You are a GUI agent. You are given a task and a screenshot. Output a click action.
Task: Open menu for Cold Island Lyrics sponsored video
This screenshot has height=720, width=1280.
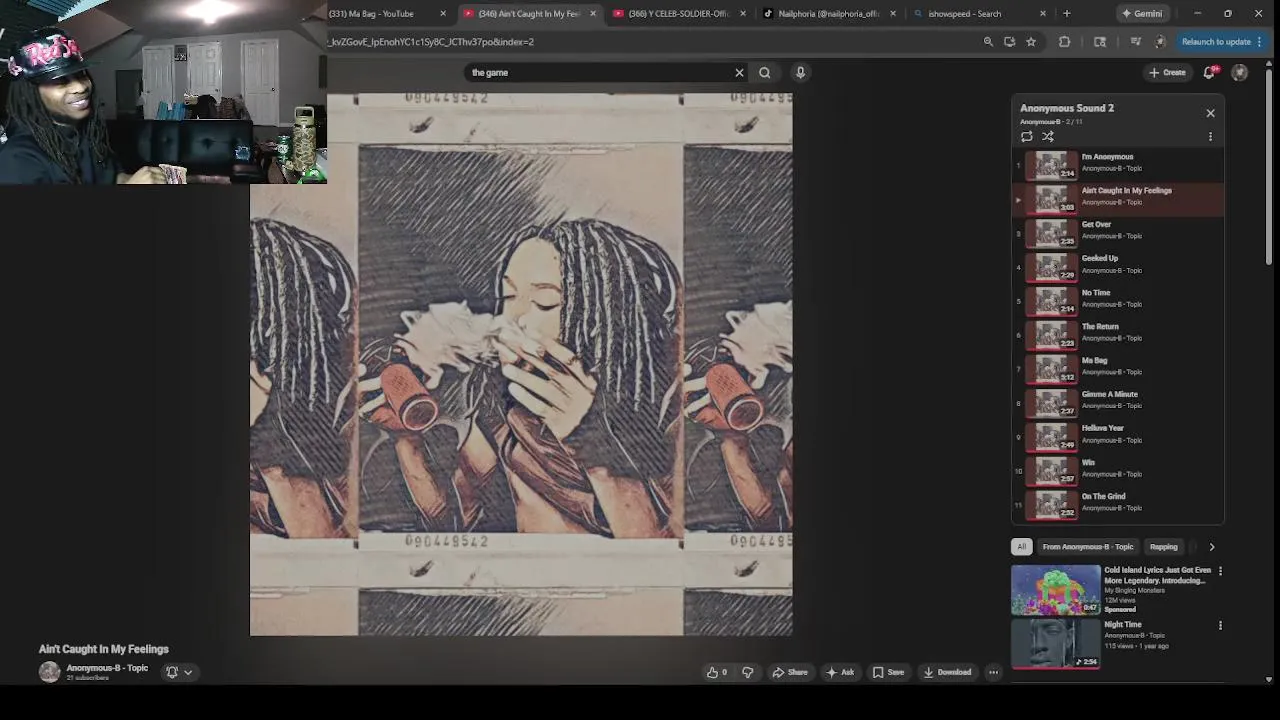[1220, 571]
